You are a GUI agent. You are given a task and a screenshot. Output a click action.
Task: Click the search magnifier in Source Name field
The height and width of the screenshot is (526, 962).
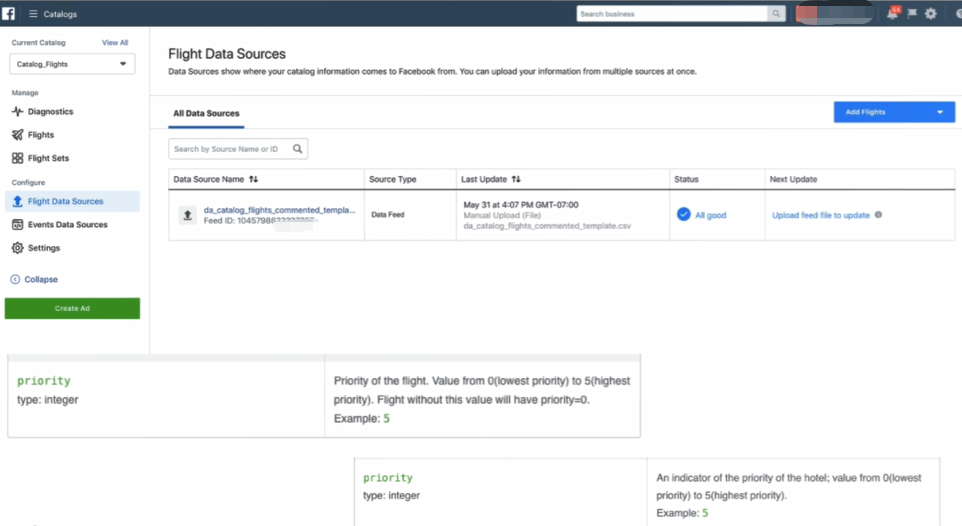pos(298,149)
